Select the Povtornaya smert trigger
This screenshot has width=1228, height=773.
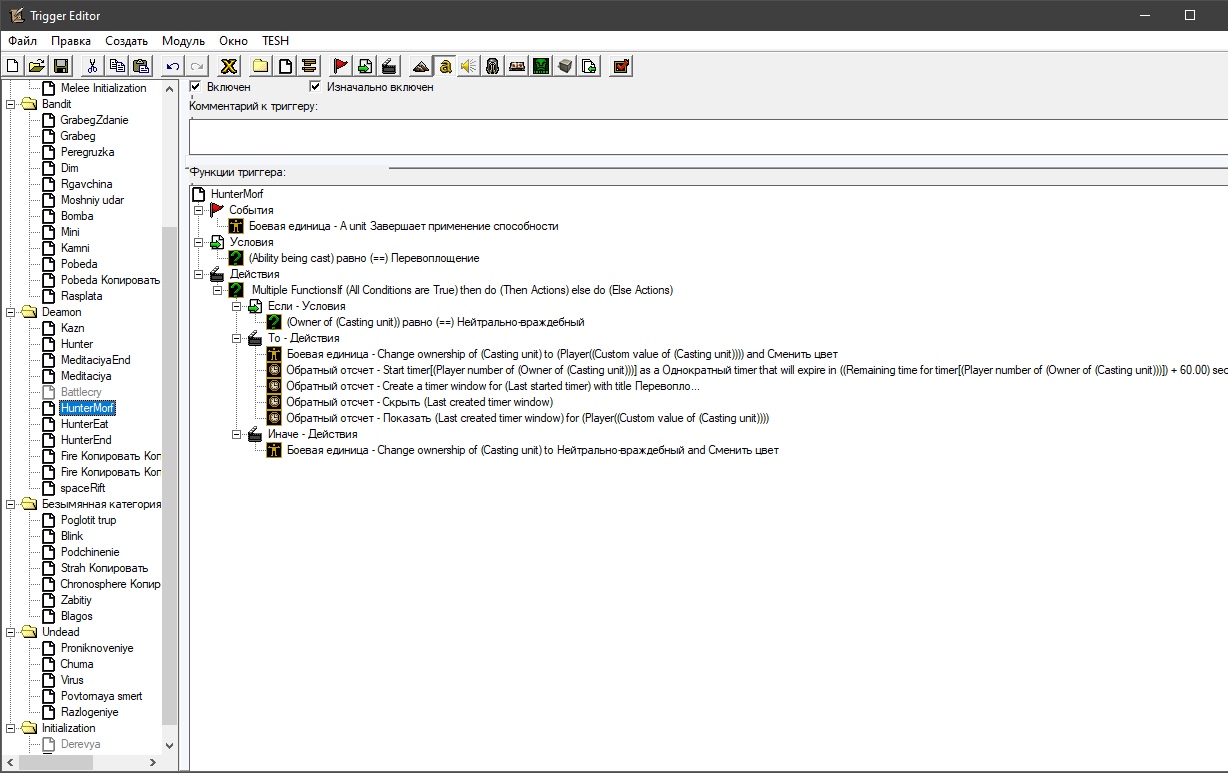point(101,696)
